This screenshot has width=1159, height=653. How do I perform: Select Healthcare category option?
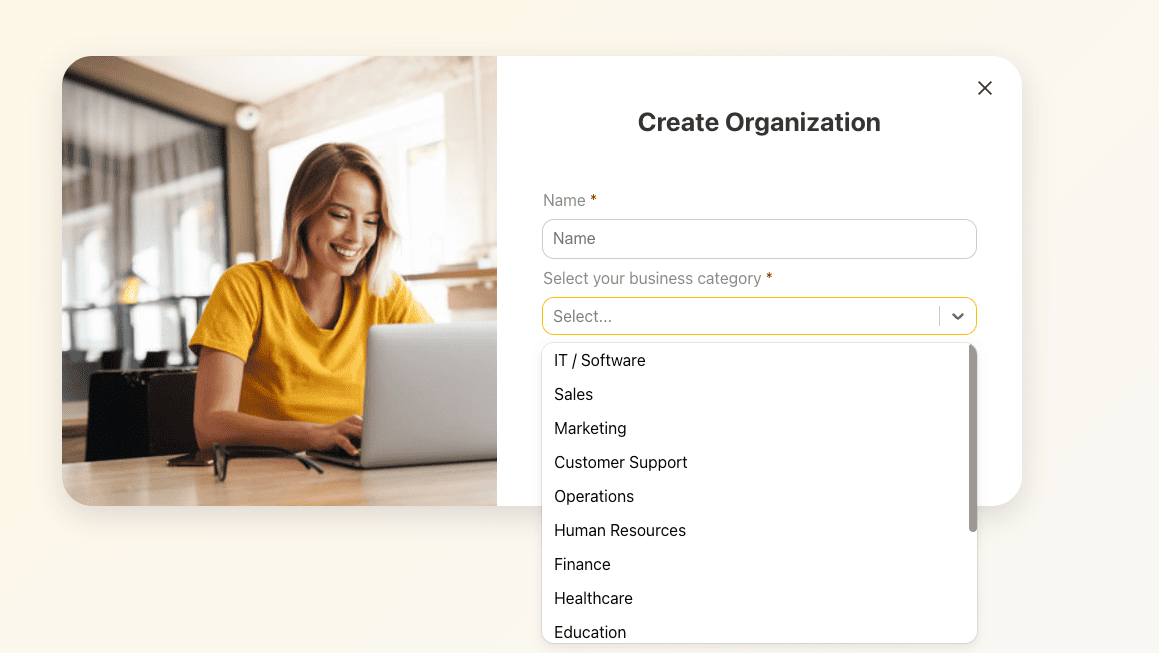click(x=593, y=598)
